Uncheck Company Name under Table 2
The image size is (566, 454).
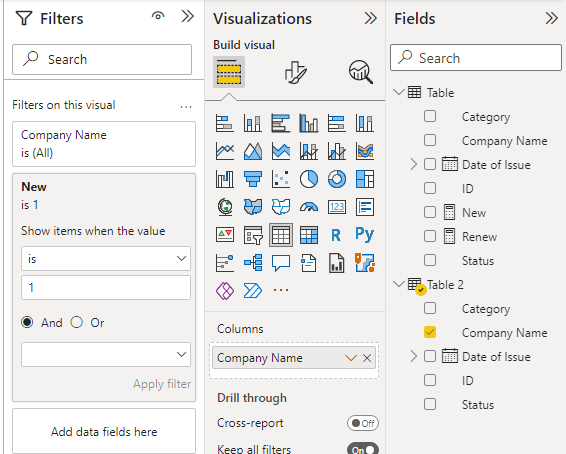430,332
